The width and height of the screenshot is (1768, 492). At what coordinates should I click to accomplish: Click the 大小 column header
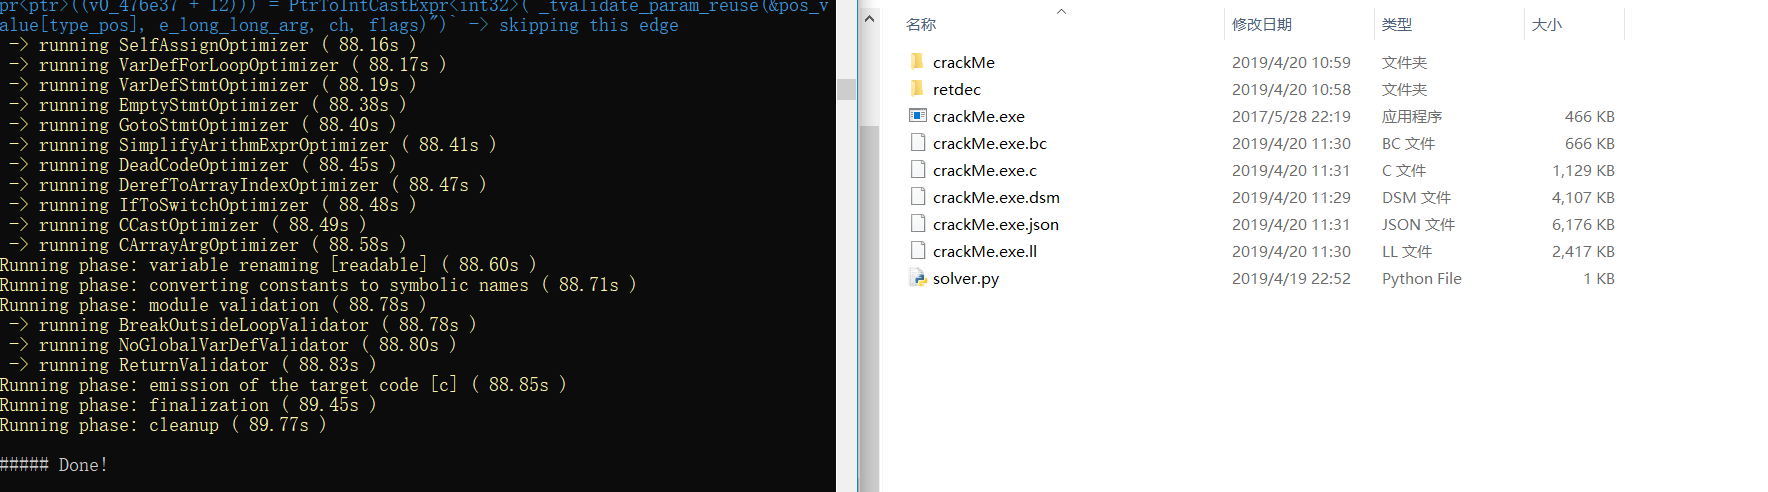click(x=1546, y=25)
